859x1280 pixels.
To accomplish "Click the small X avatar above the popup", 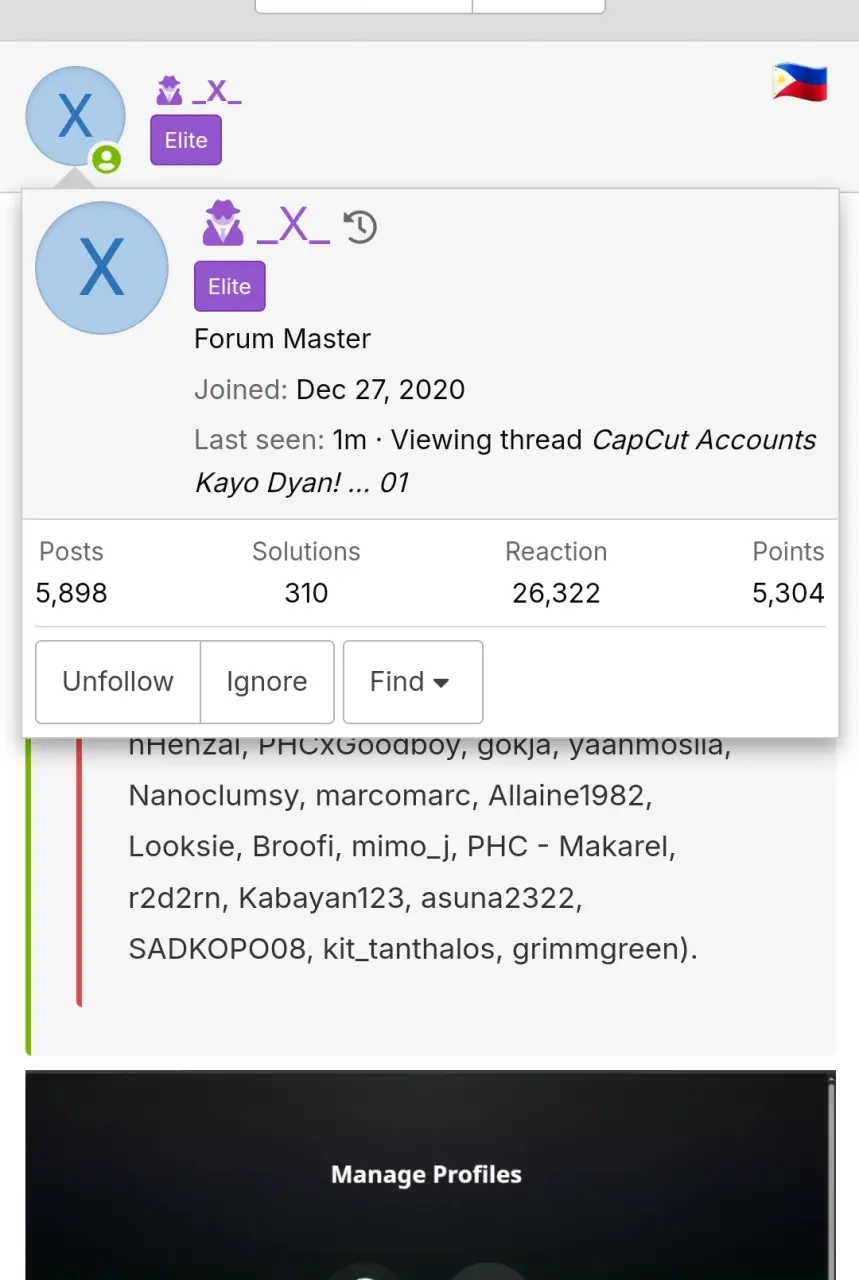I will [x=75, y=116].
